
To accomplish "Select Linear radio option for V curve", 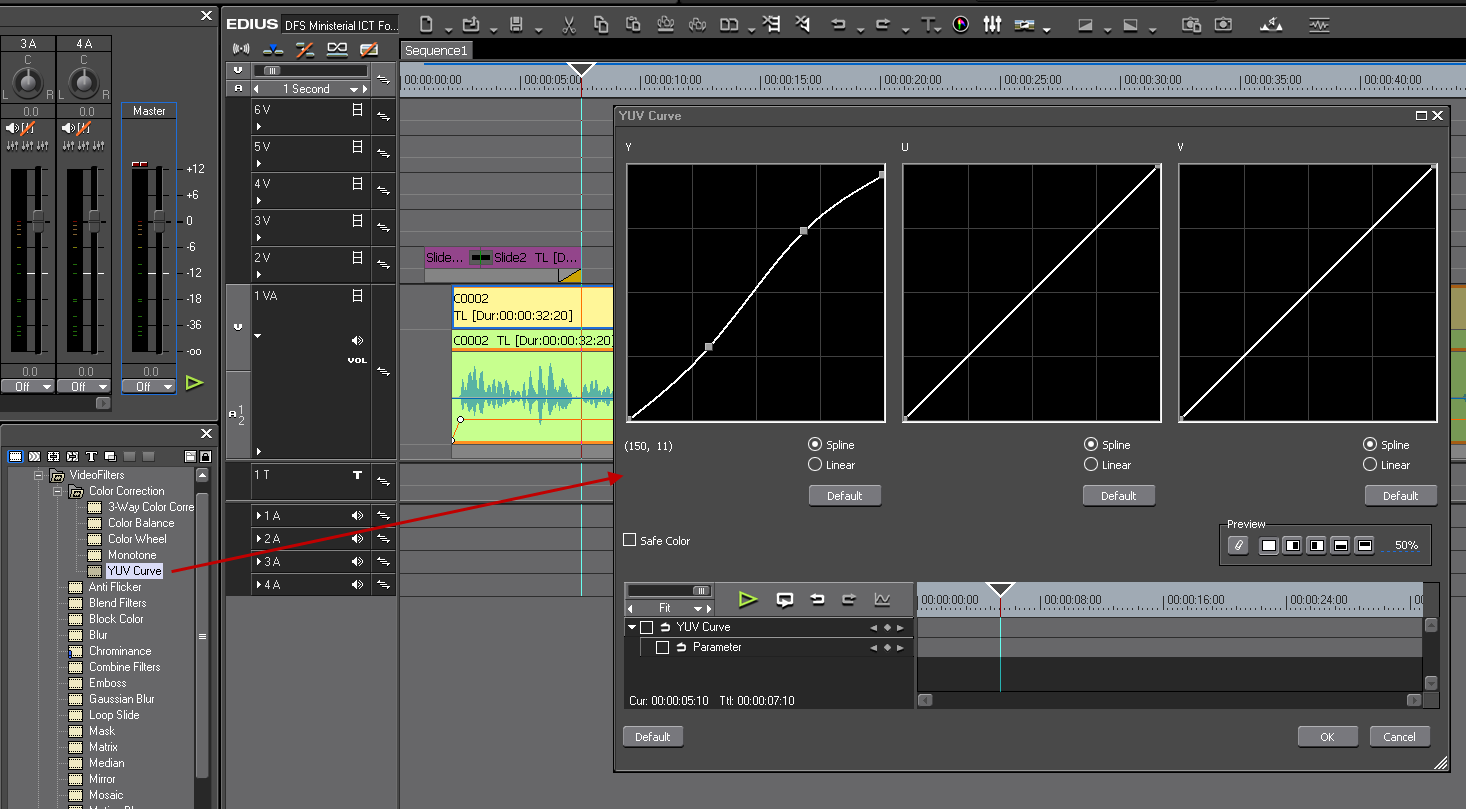I will tap(1370, 465).
